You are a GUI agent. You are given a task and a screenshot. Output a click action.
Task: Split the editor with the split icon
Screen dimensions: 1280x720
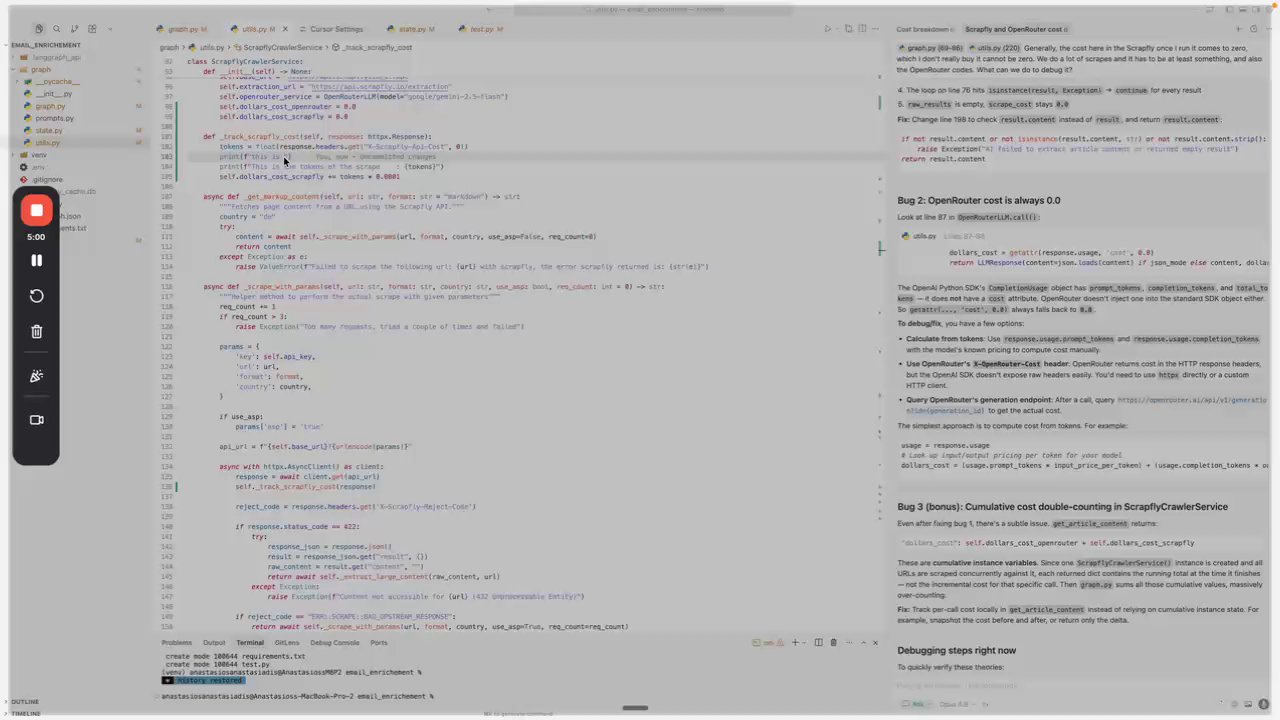click(862, 29)
